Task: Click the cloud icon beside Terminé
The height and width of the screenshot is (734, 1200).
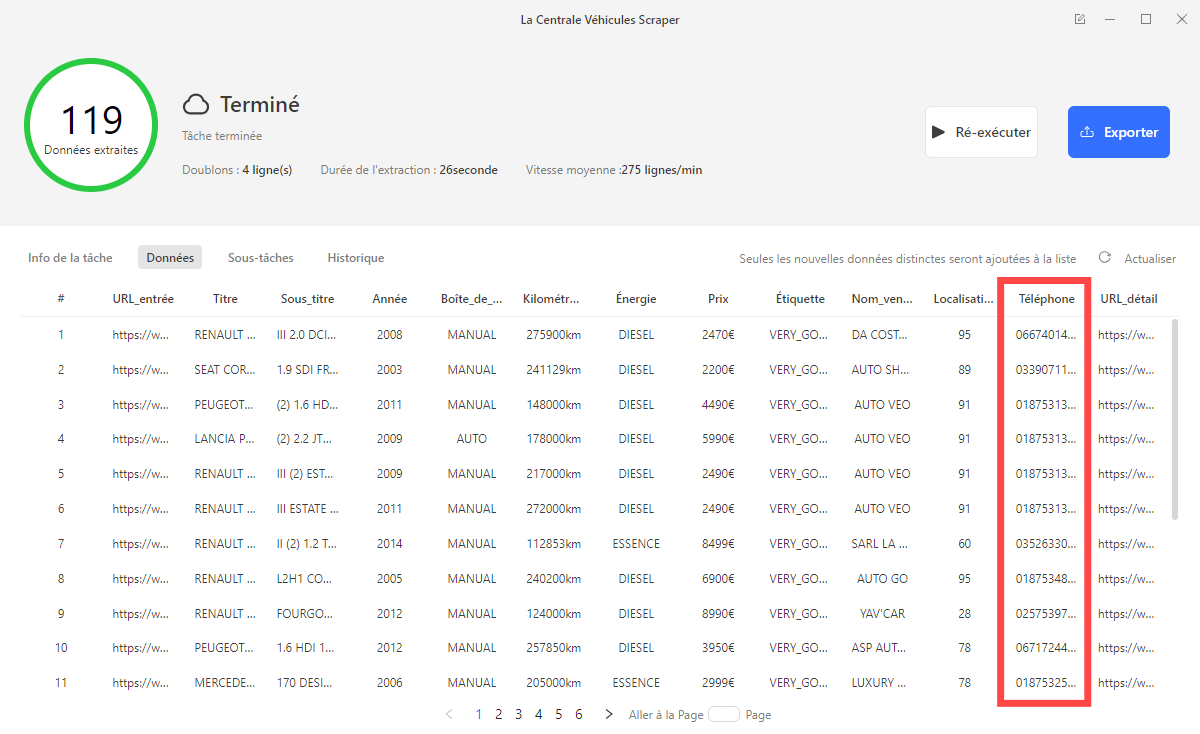Action: [196, 104]
